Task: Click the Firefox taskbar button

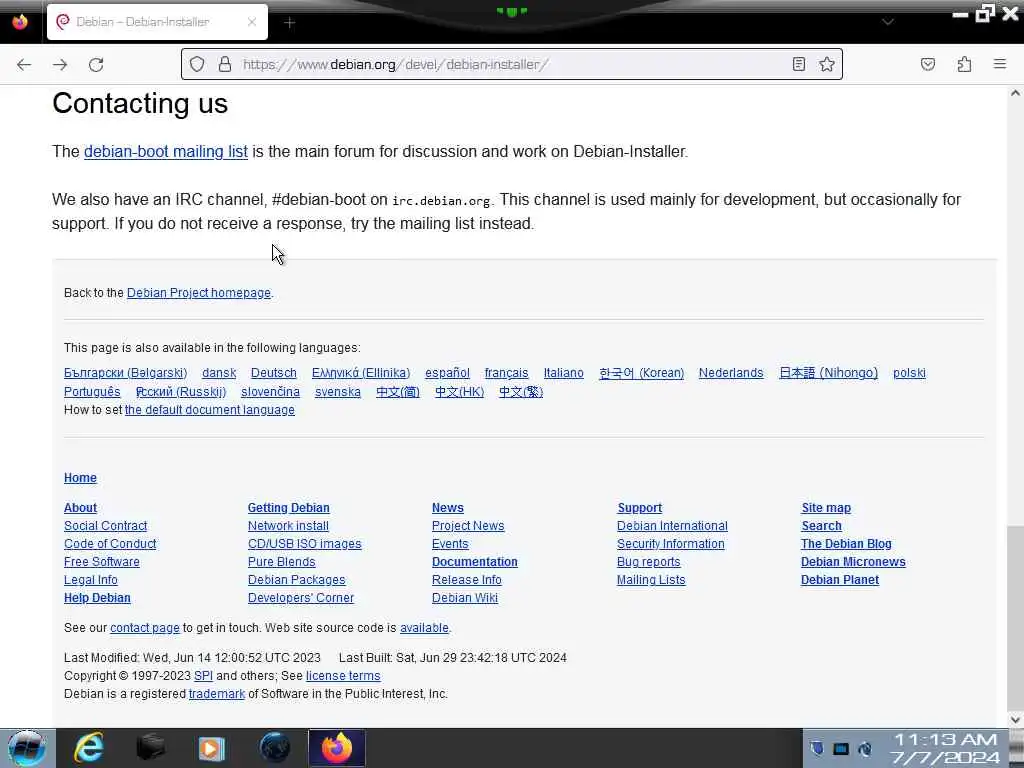Action: [x=336, y=748]
